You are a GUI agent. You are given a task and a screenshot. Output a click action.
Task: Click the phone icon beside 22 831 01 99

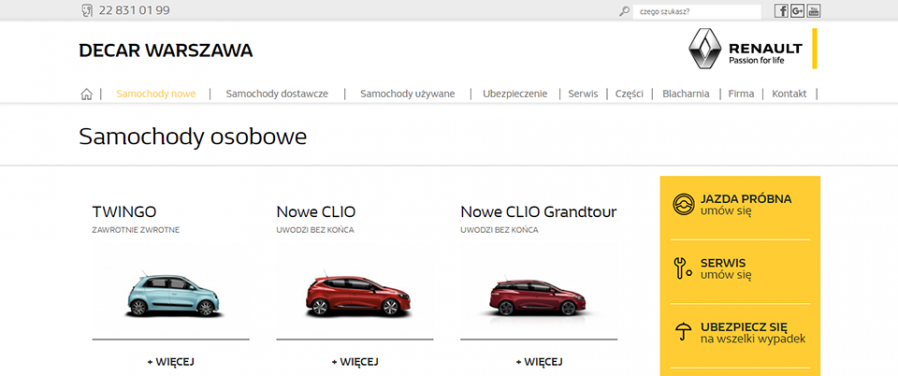pos(87,10)
